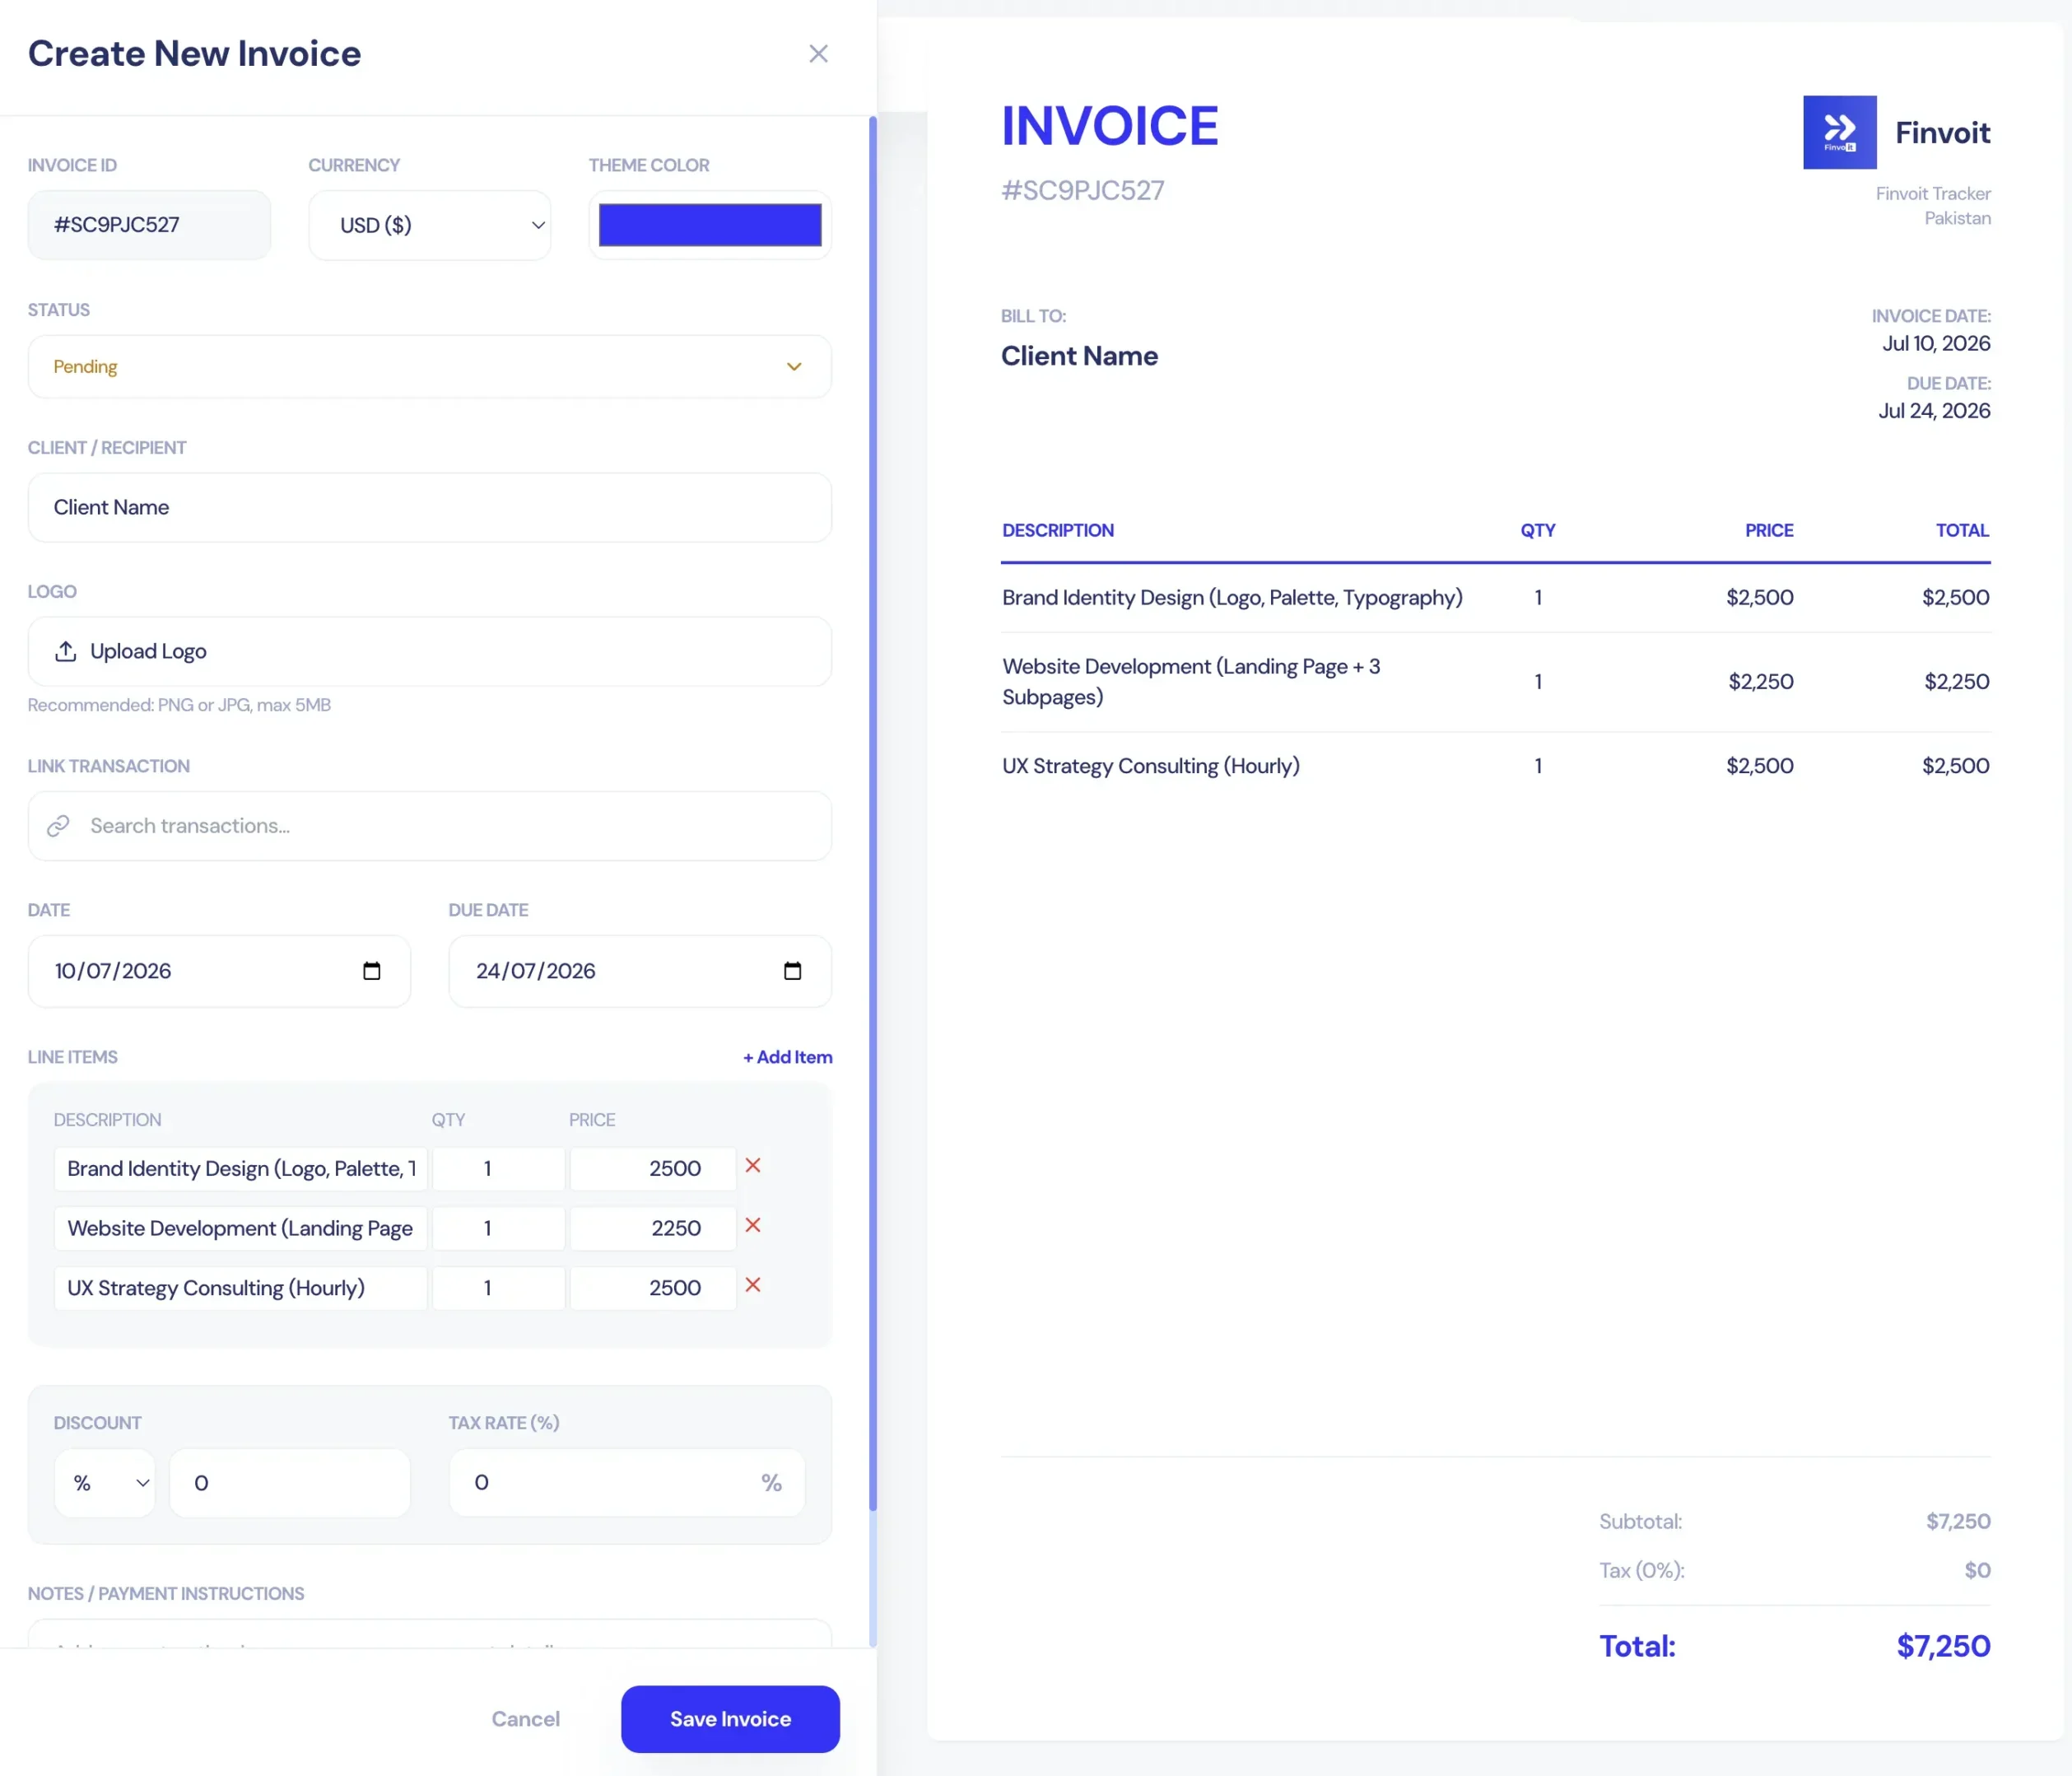Delete the Website Development line item

point(753,1225)
